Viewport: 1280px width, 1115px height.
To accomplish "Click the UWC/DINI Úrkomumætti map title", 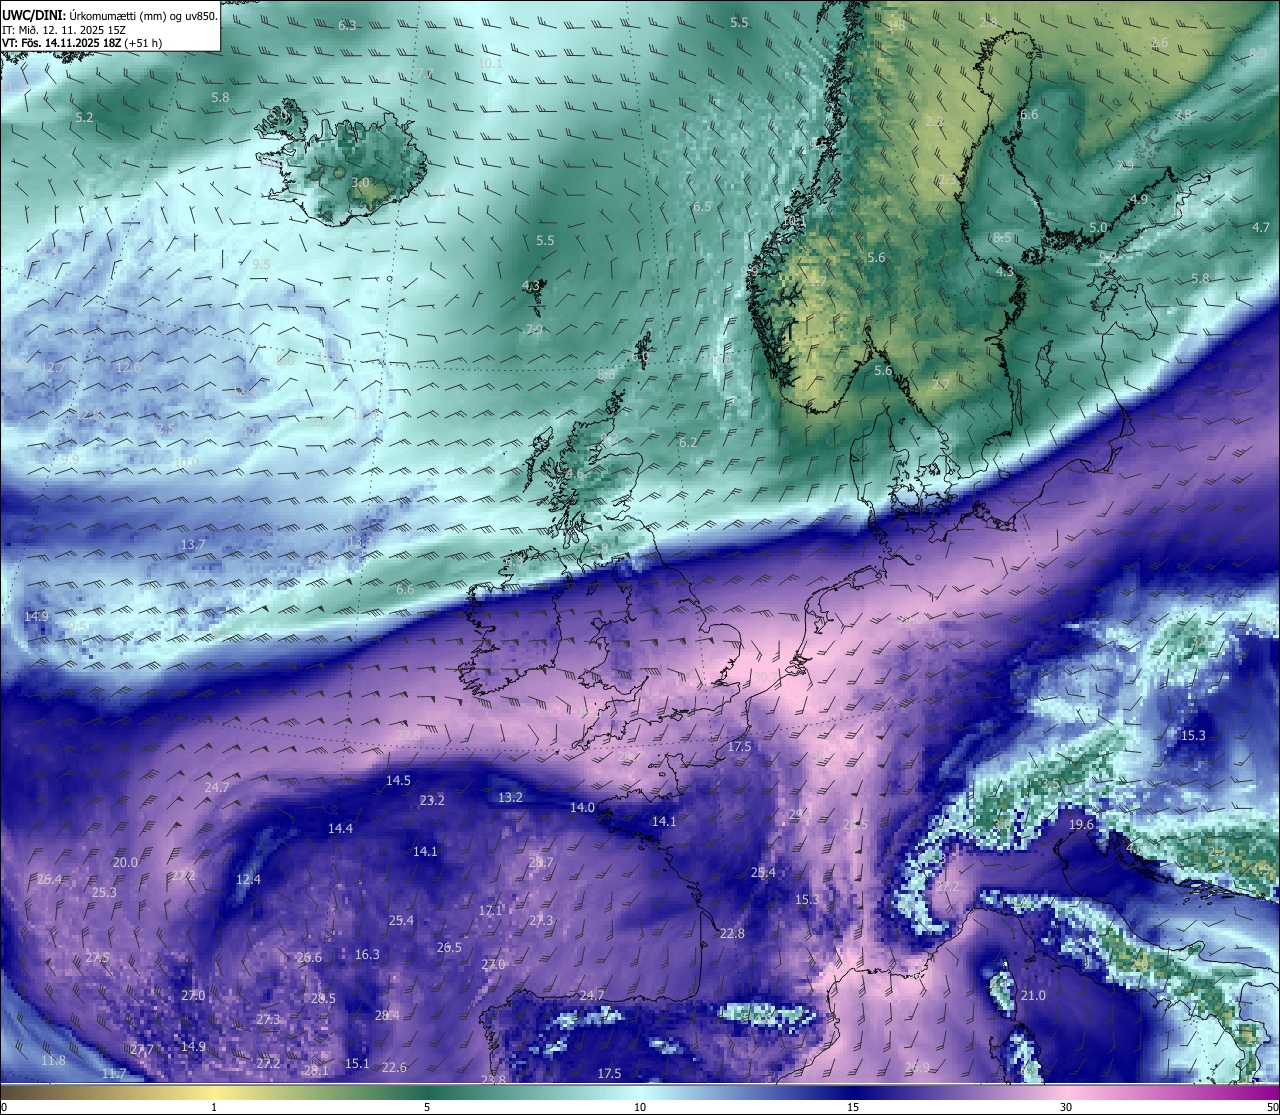I will 110,15.
